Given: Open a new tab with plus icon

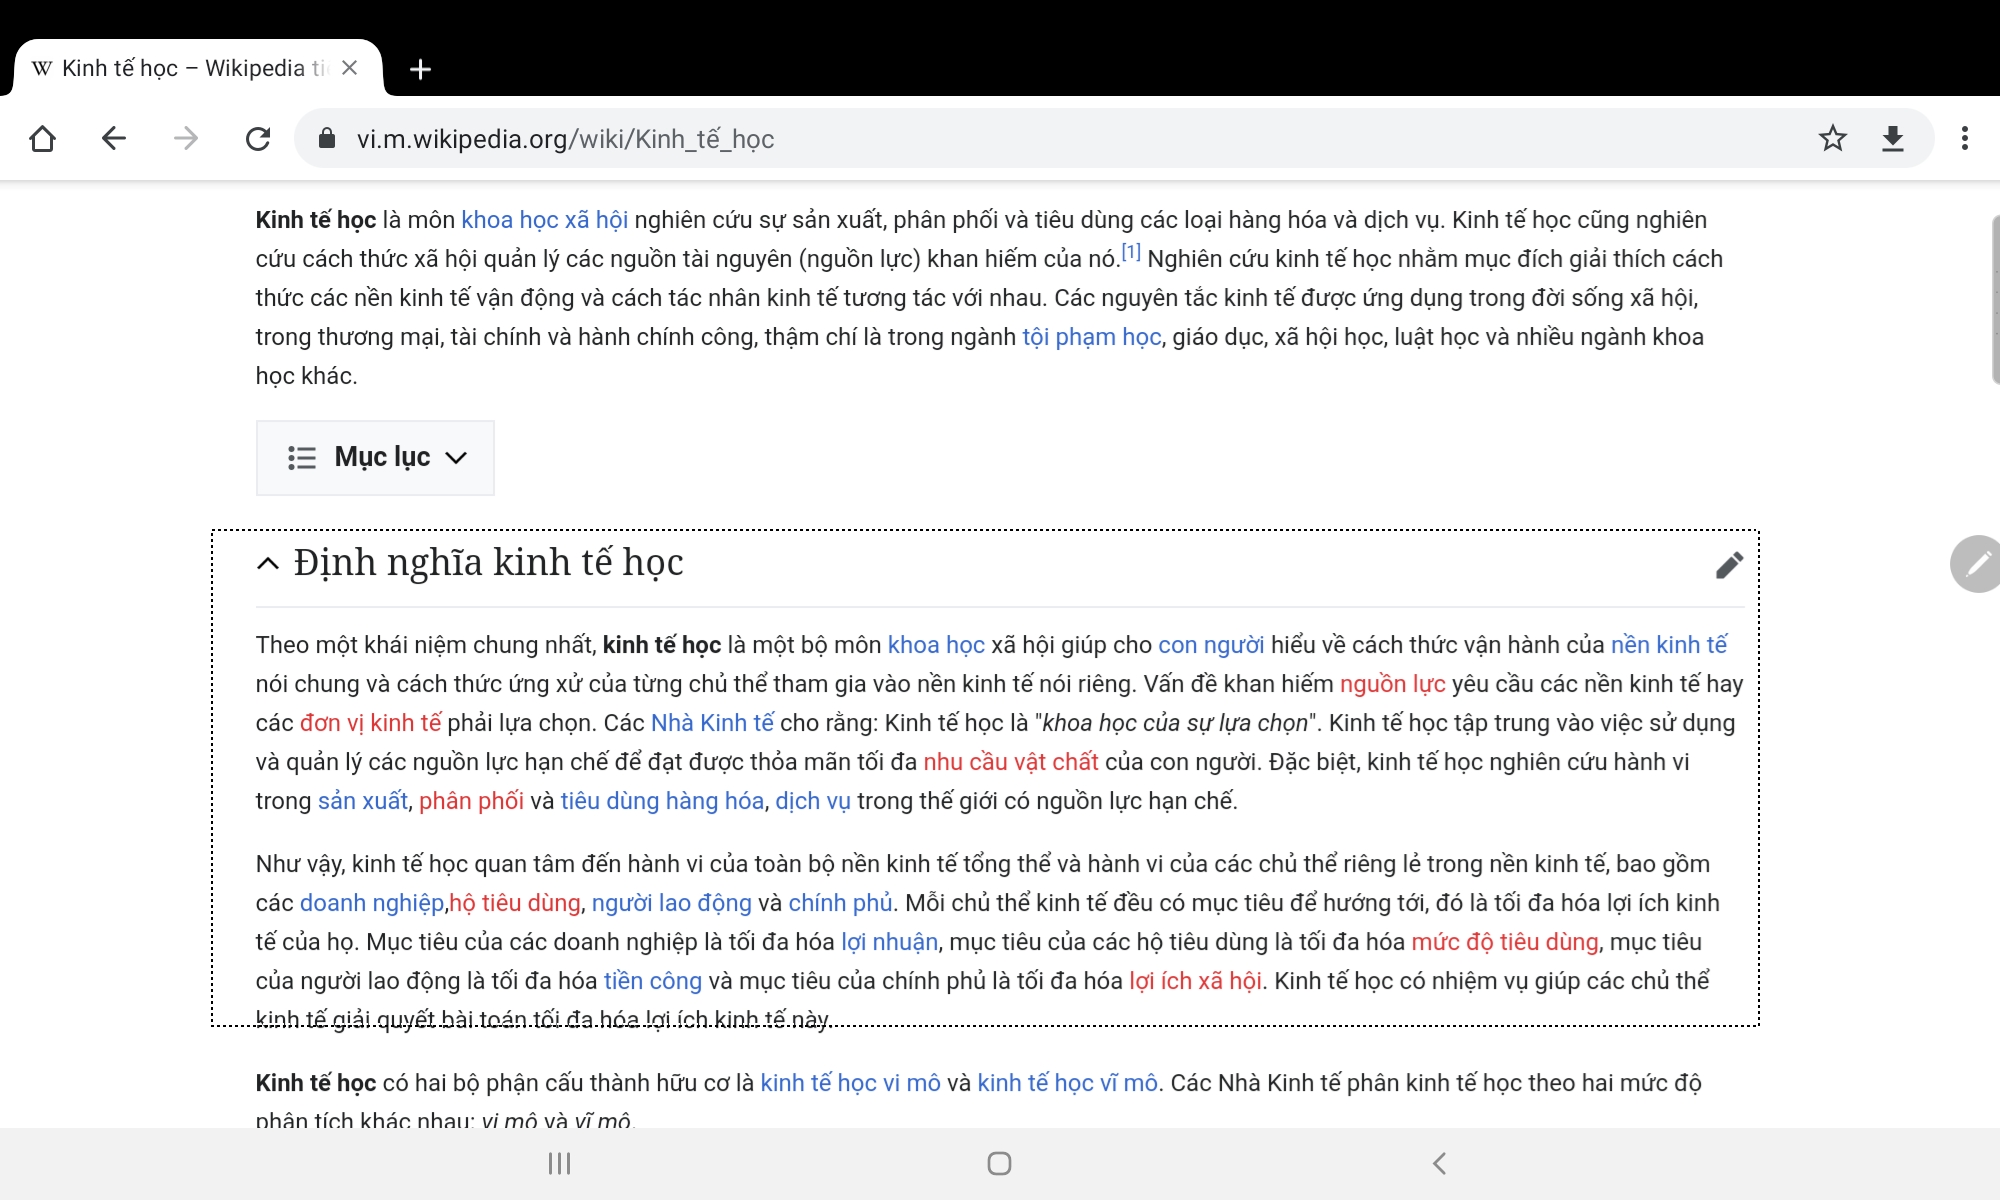Looking at the screenshot, I should [x=420, y=69].
